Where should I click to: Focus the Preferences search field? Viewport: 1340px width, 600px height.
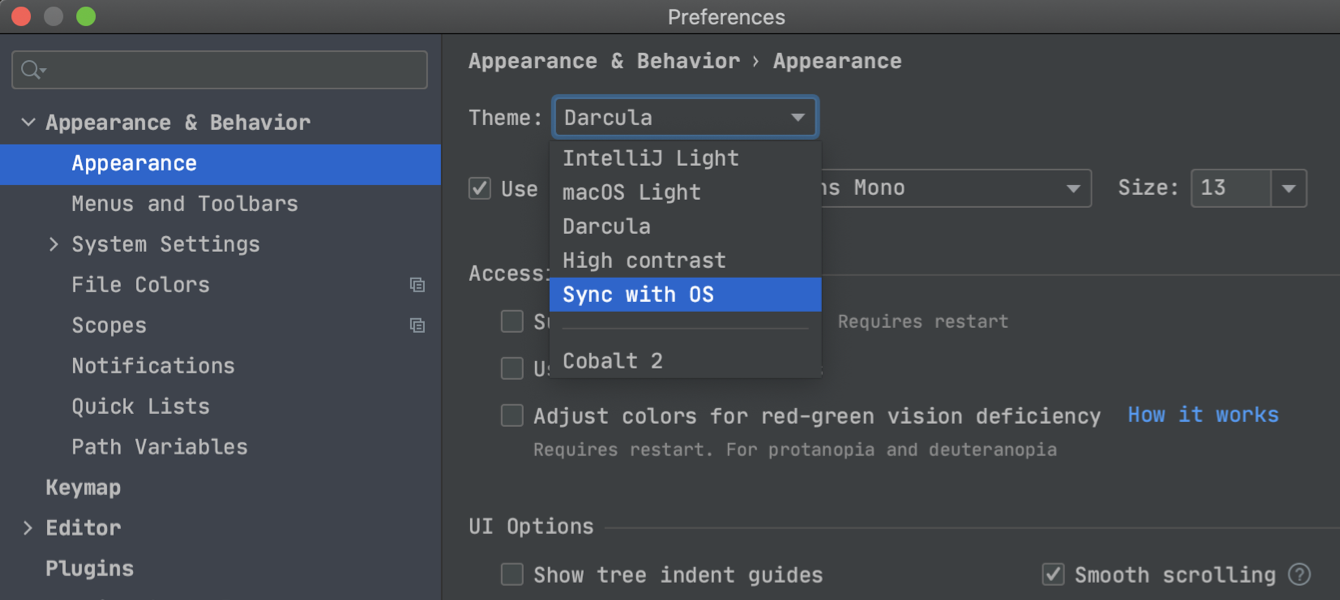pos(220,69)
